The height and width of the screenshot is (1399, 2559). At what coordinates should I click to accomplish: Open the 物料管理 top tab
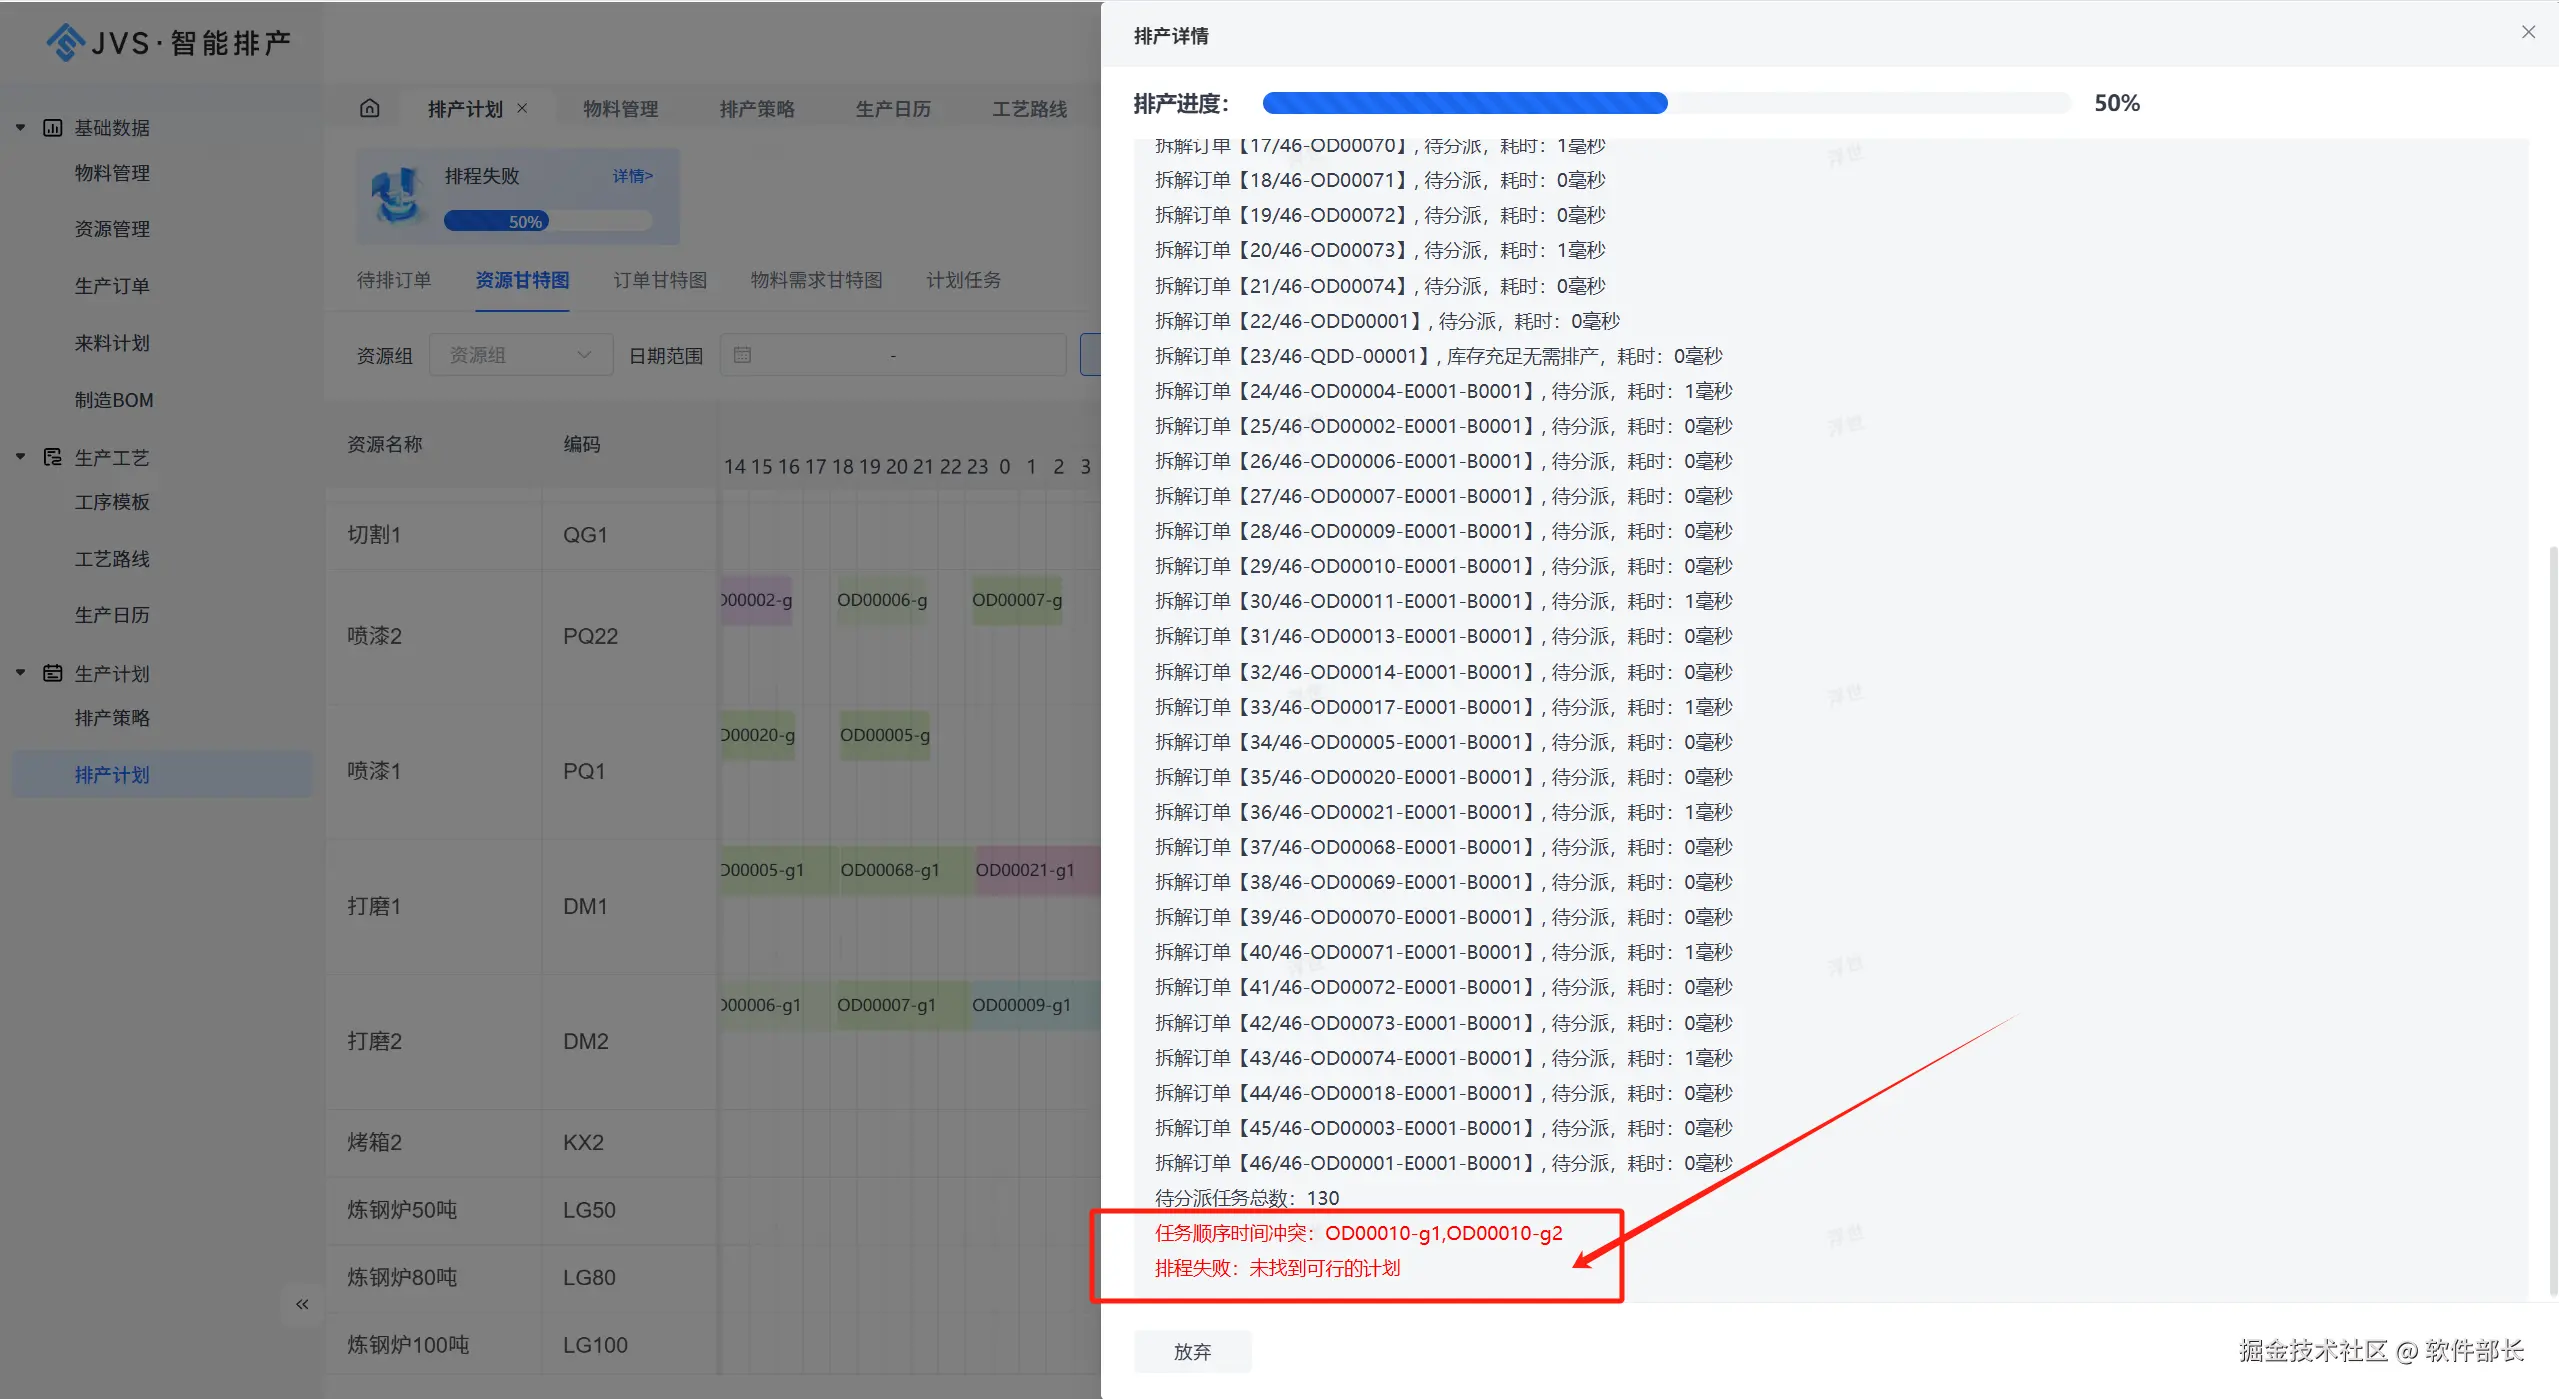pyautogui.click(x=620, y=108)
